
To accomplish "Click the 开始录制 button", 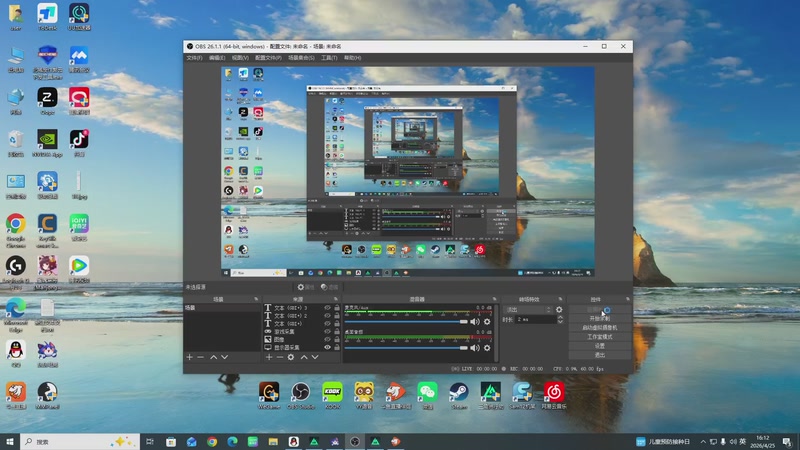I will pyautogui.click(x=600, y=318).
